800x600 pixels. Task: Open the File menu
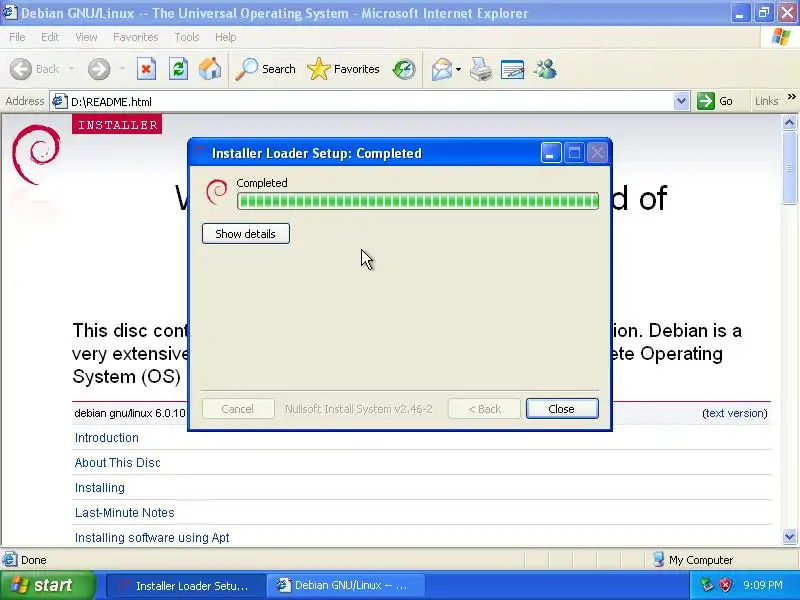pos(17,37)
